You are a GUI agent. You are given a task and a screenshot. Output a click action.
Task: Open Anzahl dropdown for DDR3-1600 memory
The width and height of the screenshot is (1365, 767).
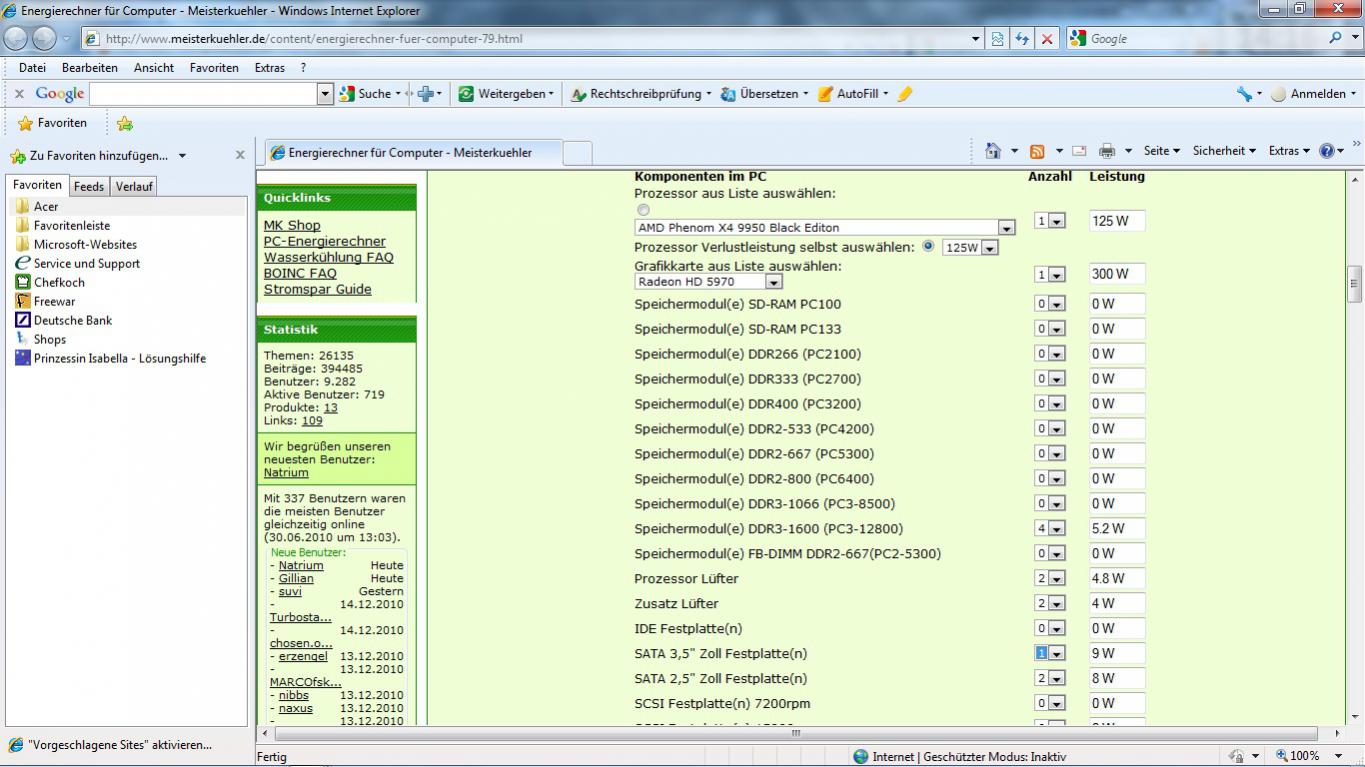coord(1049,528)
